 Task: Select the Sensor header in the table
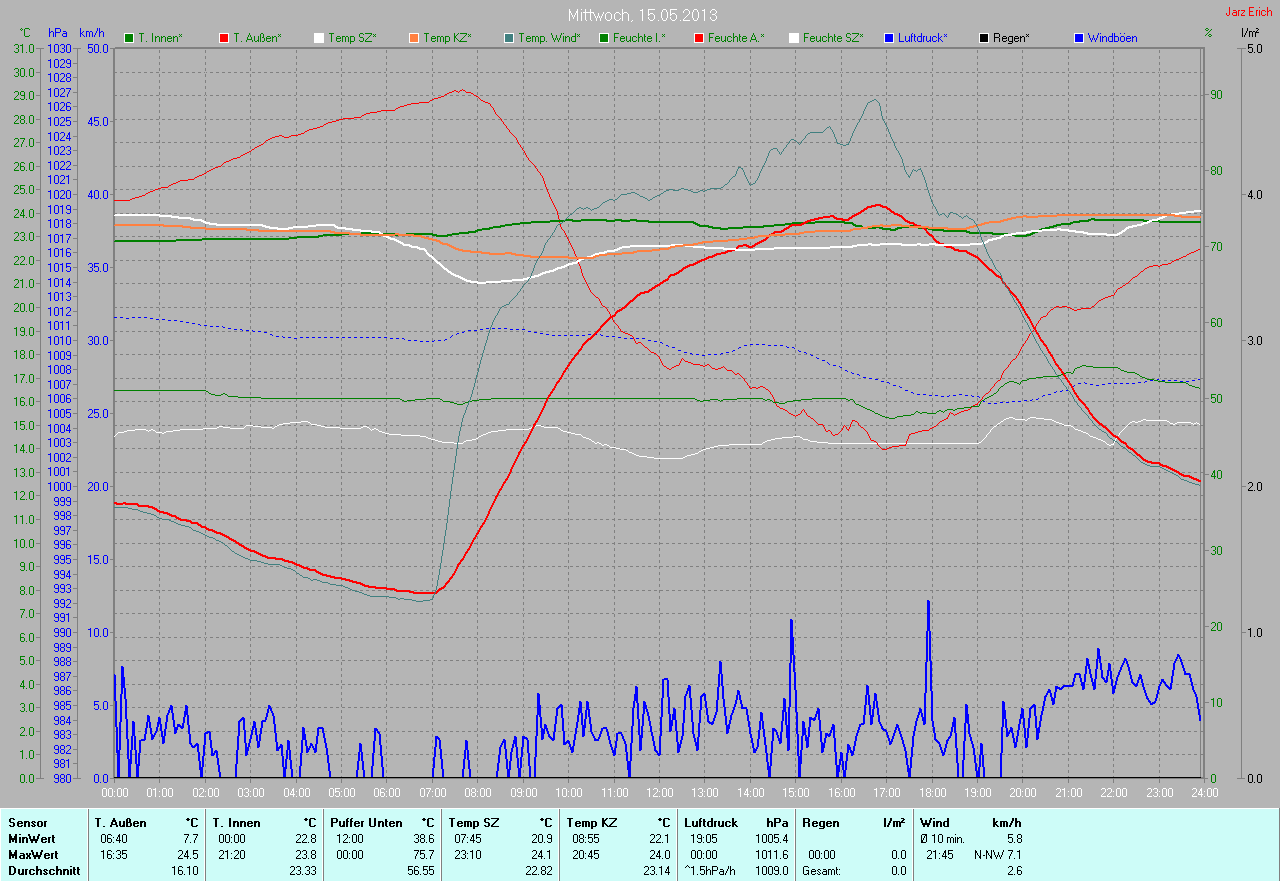[27, 823]
